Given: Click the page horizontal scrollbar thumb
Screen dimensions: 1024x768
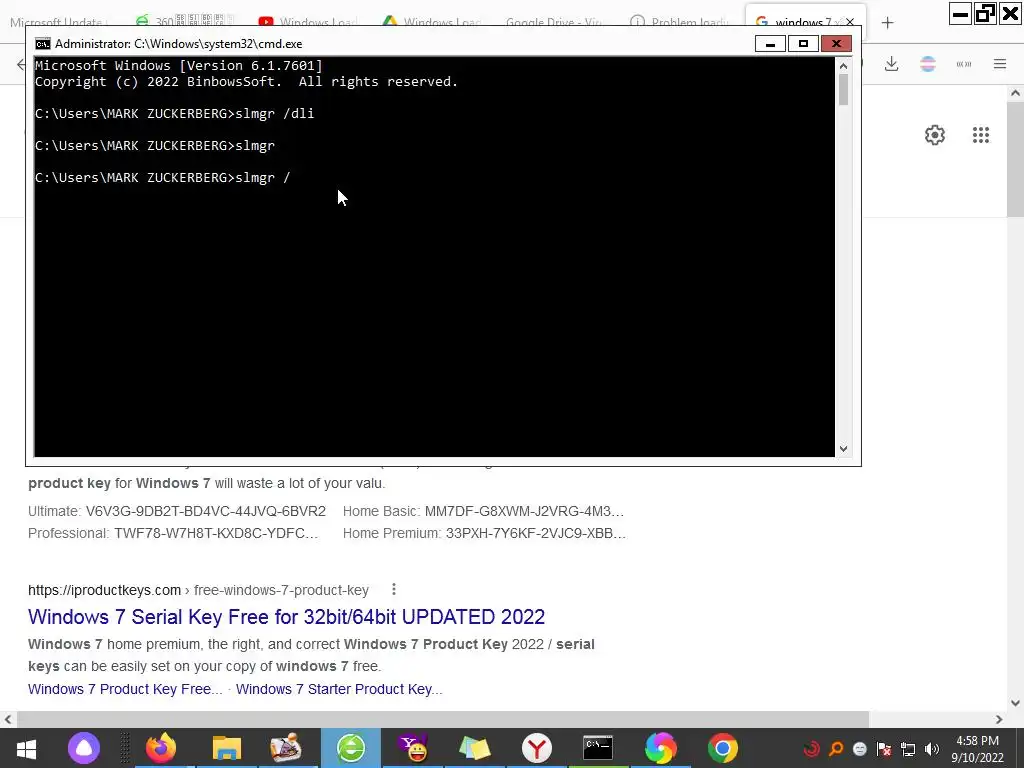Looking at the screenshot, I should [x=443, y=720].
